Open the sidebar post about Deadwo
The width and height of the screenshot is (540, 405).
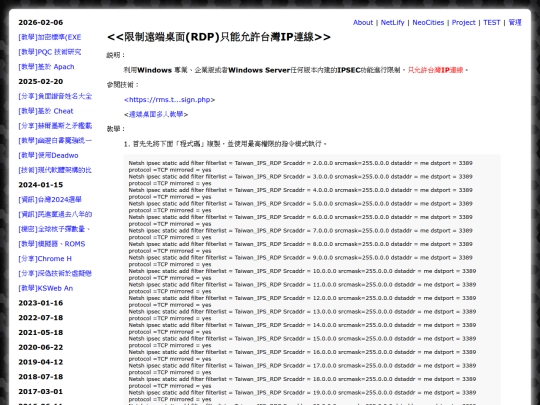(48, 155)
